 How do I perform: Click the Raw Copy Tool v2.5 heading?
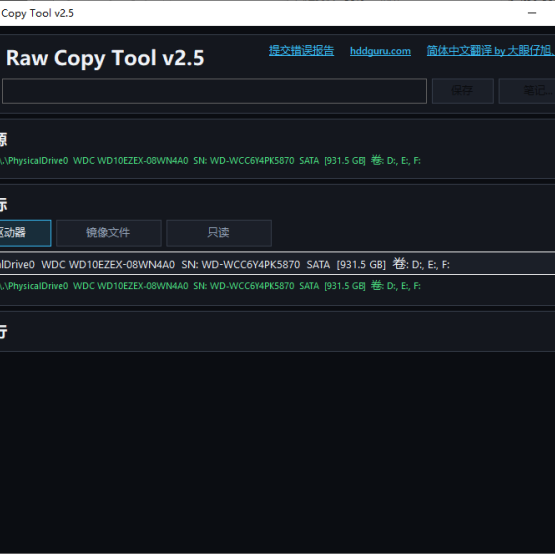[x=105, y=58]
